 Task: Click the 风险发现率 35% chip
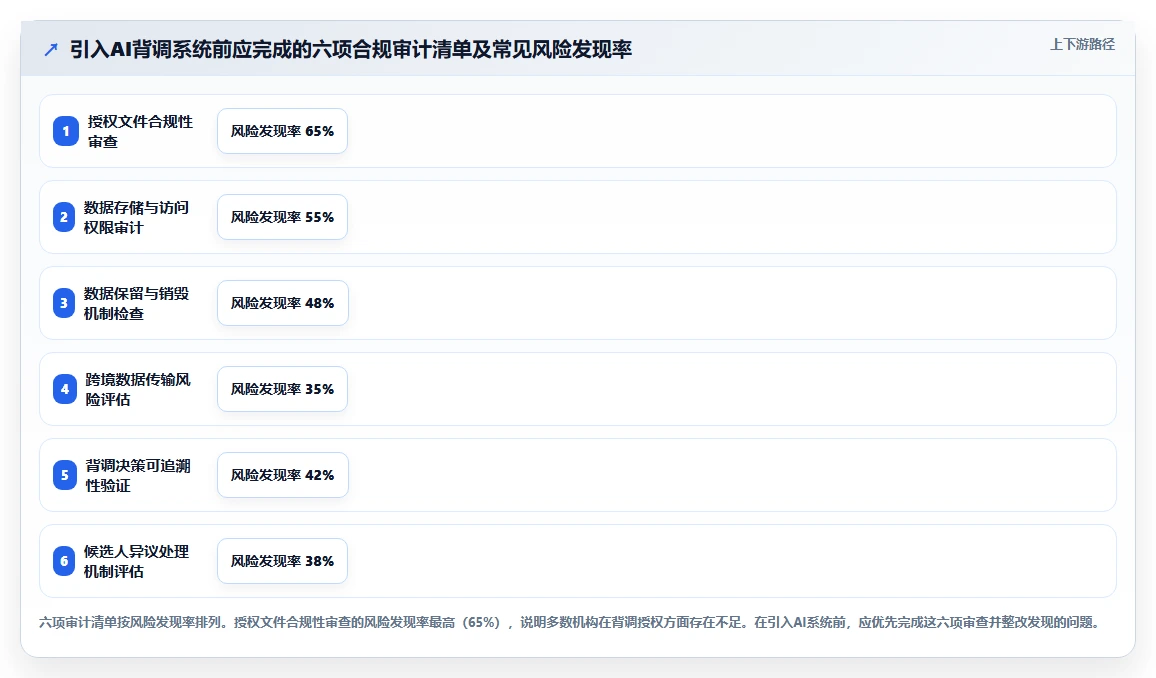[282, 389]
